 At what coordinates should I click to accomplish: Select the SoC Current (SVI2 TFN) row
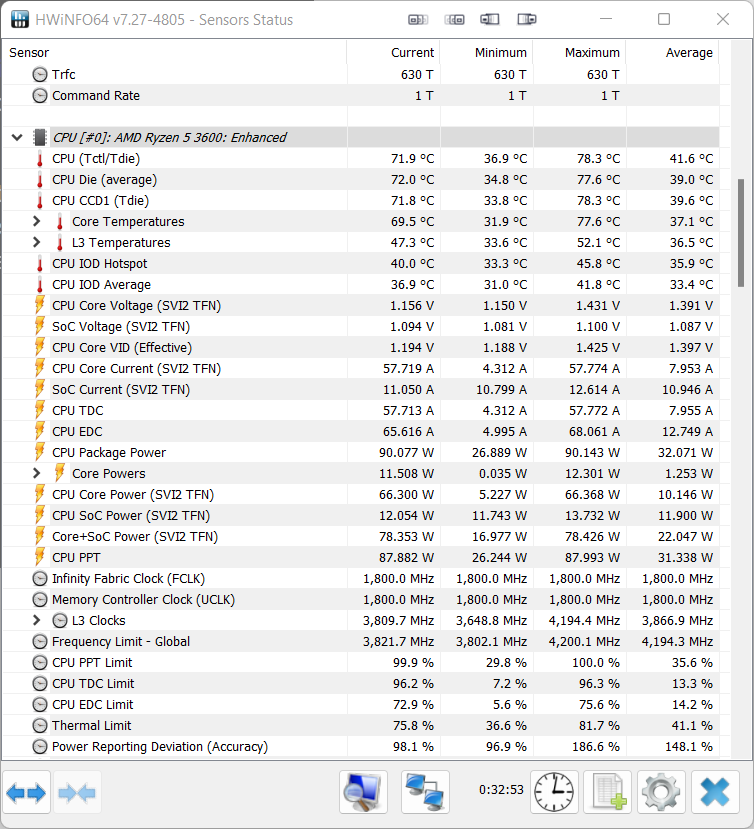click(361, 389)
